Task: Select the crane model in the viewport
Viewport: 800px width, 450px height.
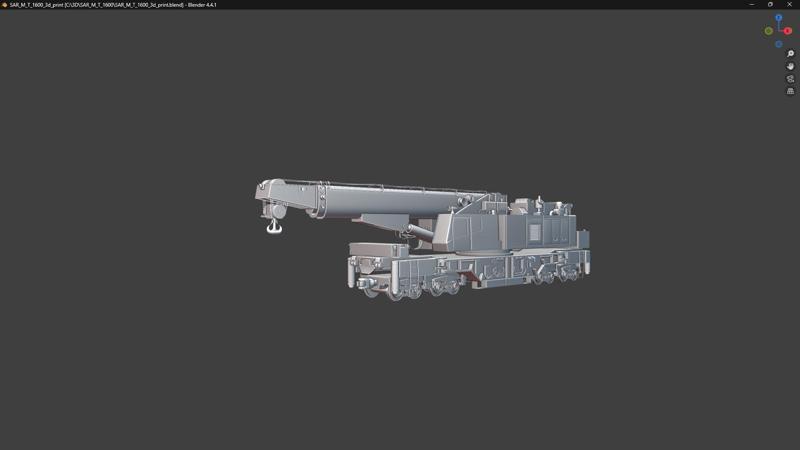Action: pyautogui.click(x=422, y=239)
